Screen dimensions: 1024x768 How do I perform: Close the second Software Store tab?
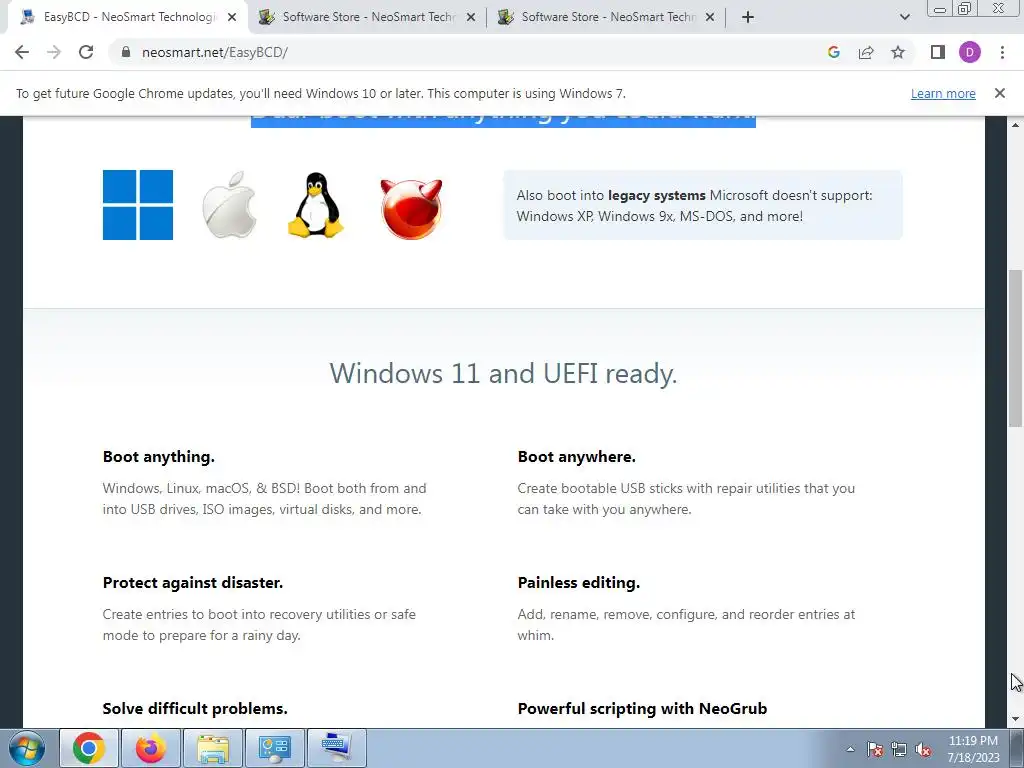coord(471,17)
